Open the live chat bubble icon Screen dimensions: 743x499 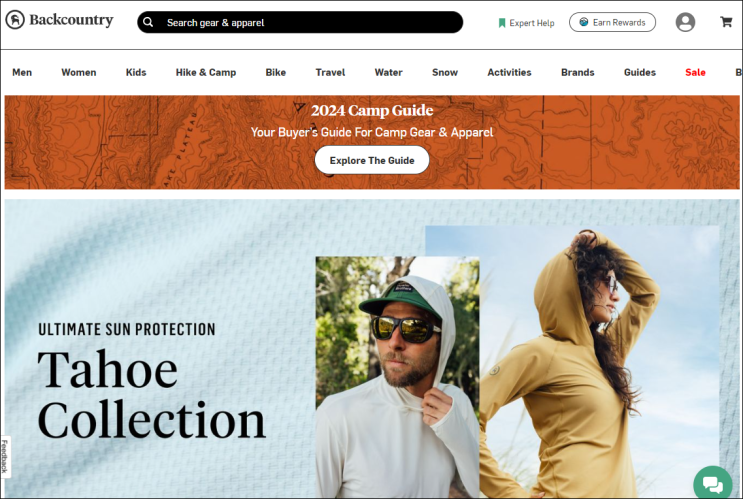pyautogui.click(x=713, y=484)
